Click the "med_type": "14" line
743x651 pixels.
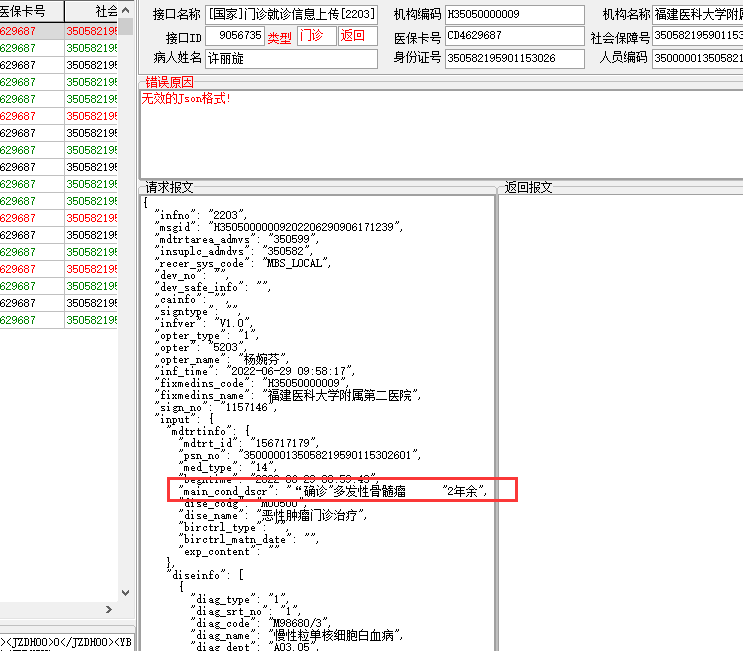point(227,468)
